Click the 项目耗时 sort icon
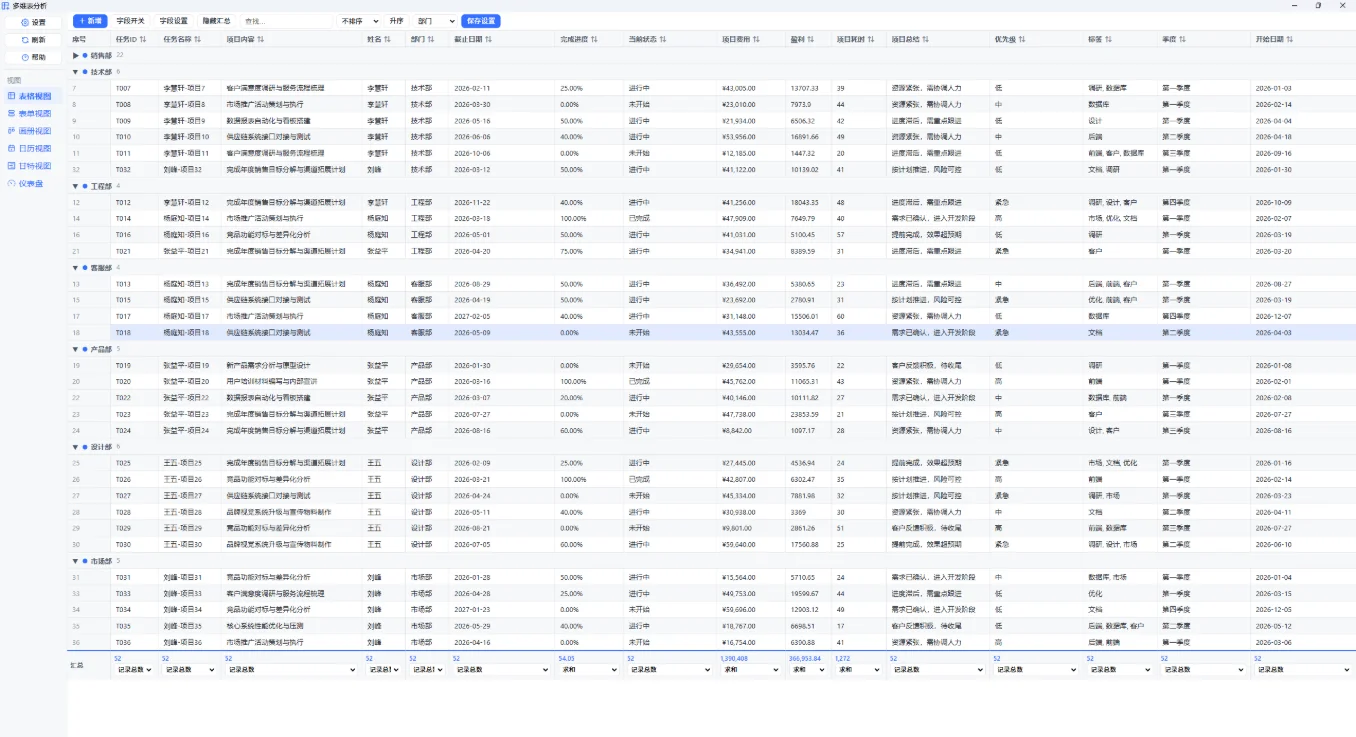 (x=871, y=39)
